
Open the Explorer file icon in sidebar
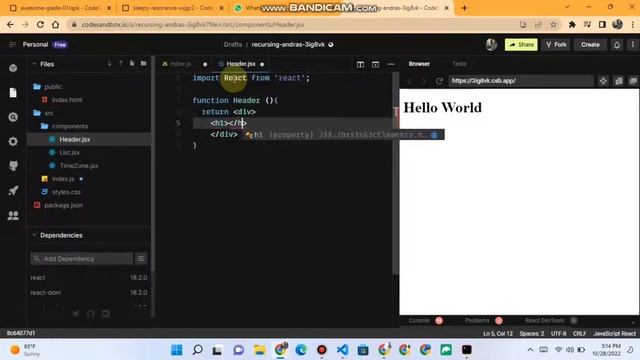[x=13, y=93]
